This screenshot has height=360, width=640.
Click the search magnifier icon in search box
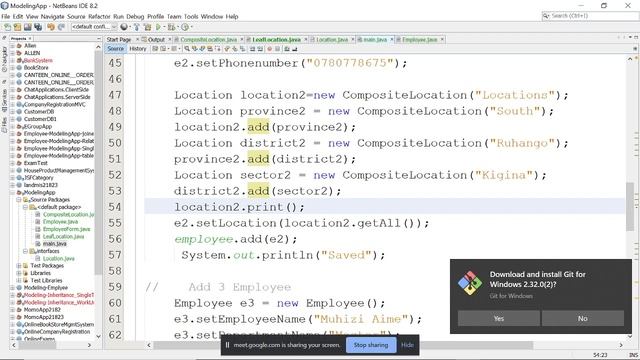[546, 16]
